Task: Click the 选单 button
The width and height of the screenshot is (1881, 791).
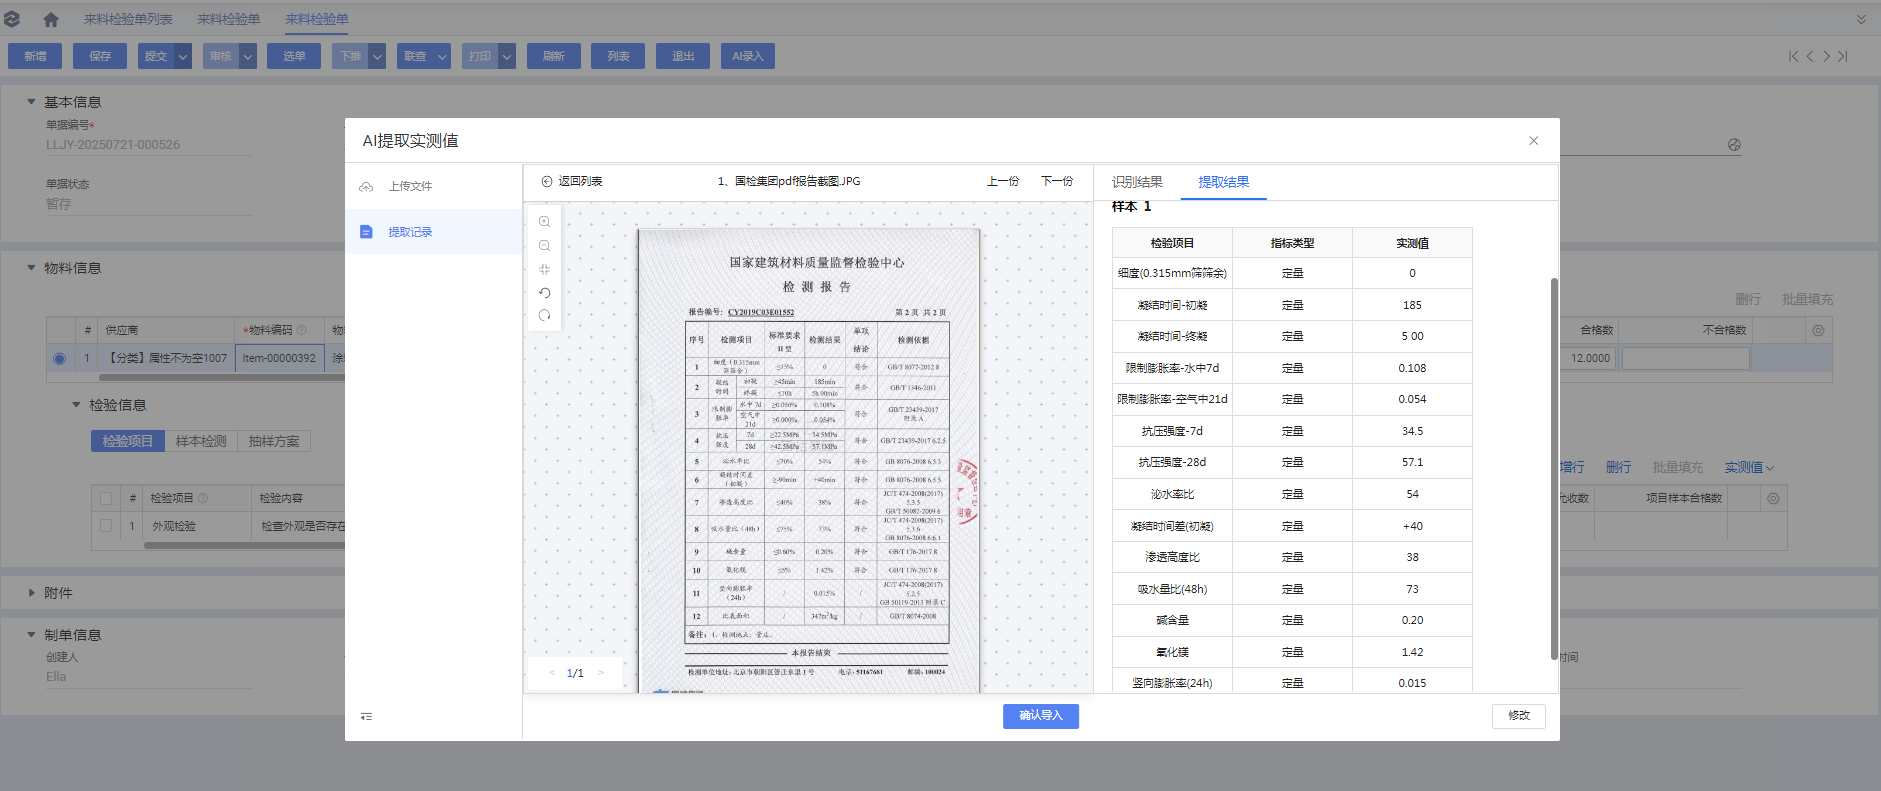Action: point(294,56)
